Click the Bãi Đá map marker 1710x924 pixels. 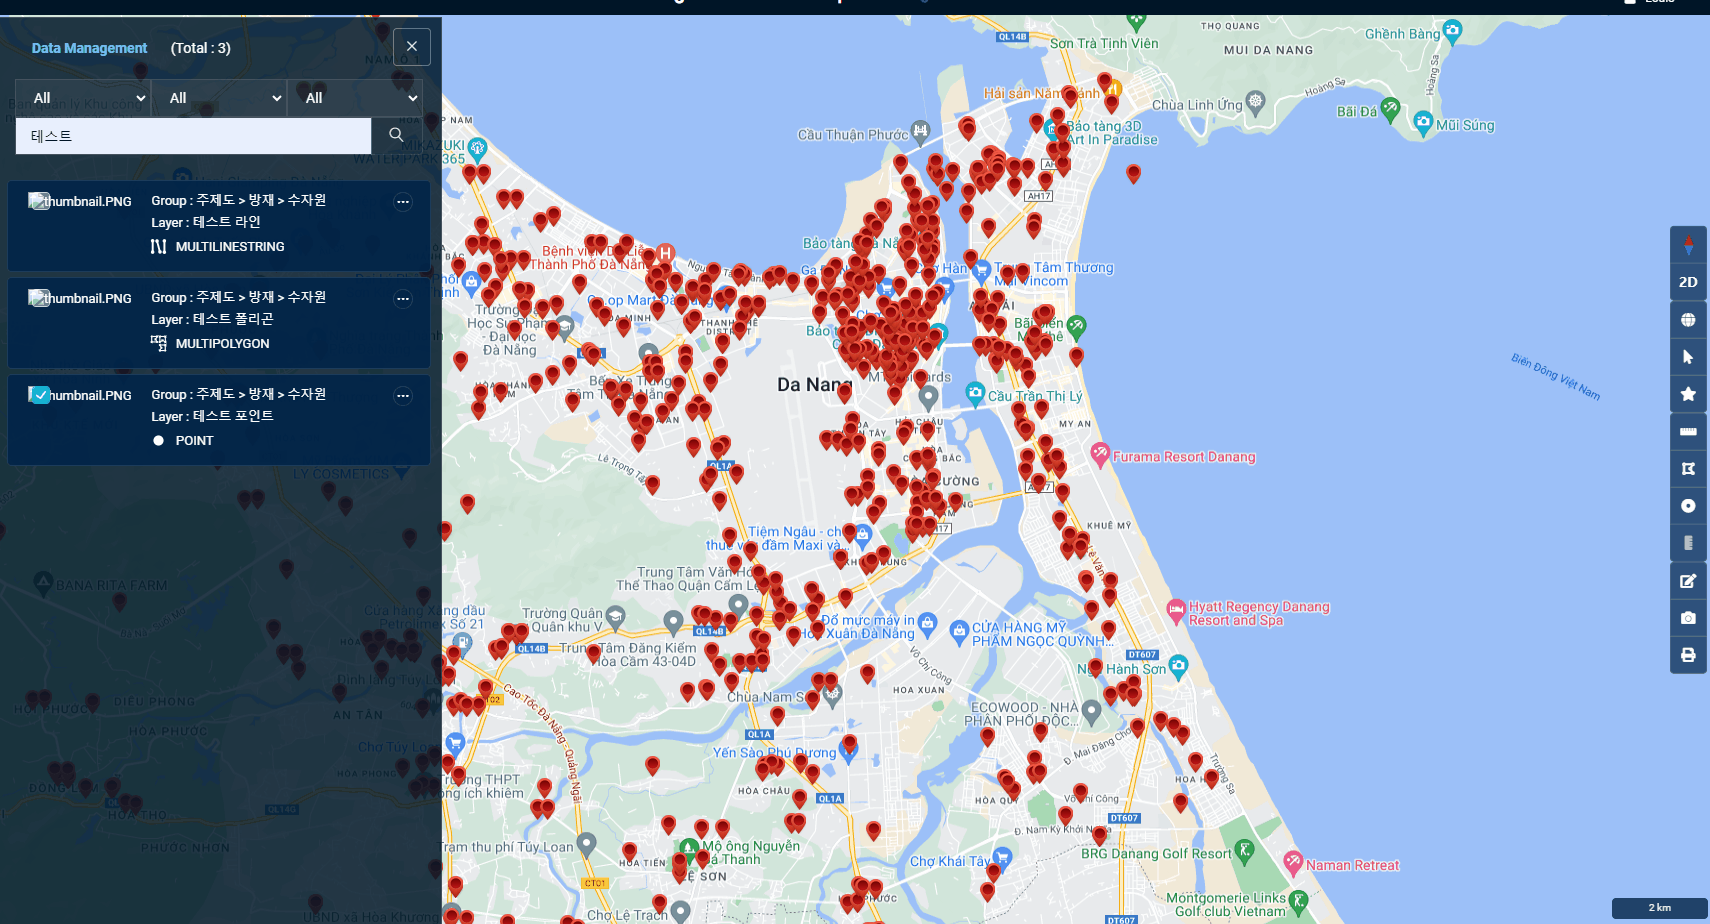pos(1390,109)
